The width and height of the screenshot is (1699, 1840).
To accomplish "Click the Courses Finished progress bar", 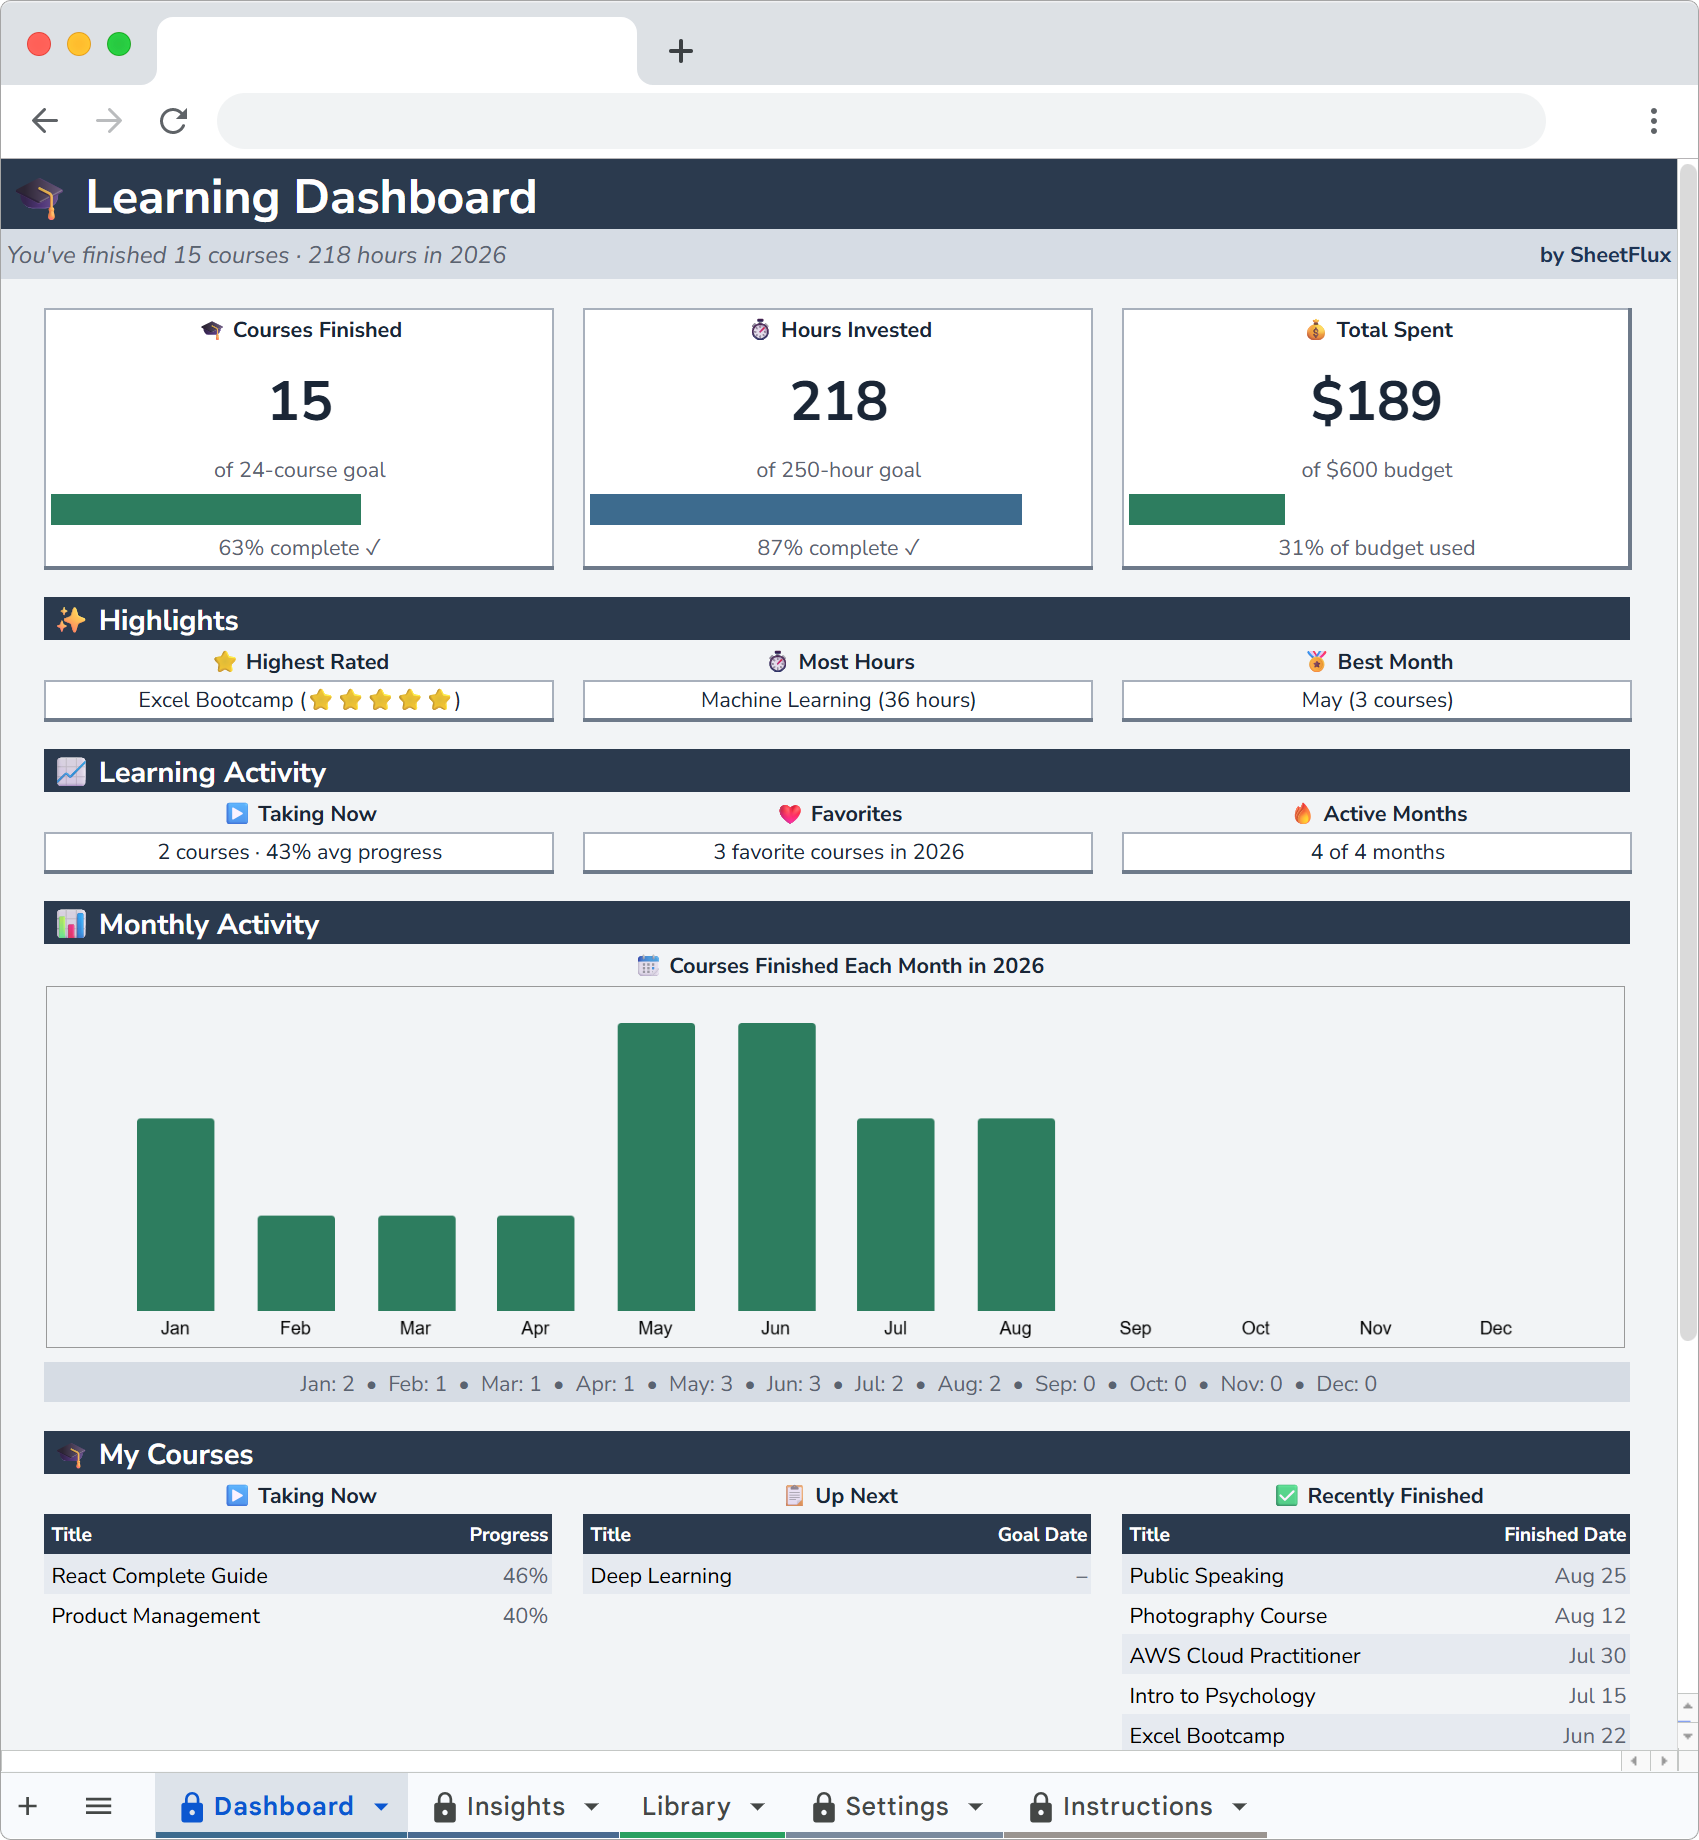I will (x=205, y=509).
